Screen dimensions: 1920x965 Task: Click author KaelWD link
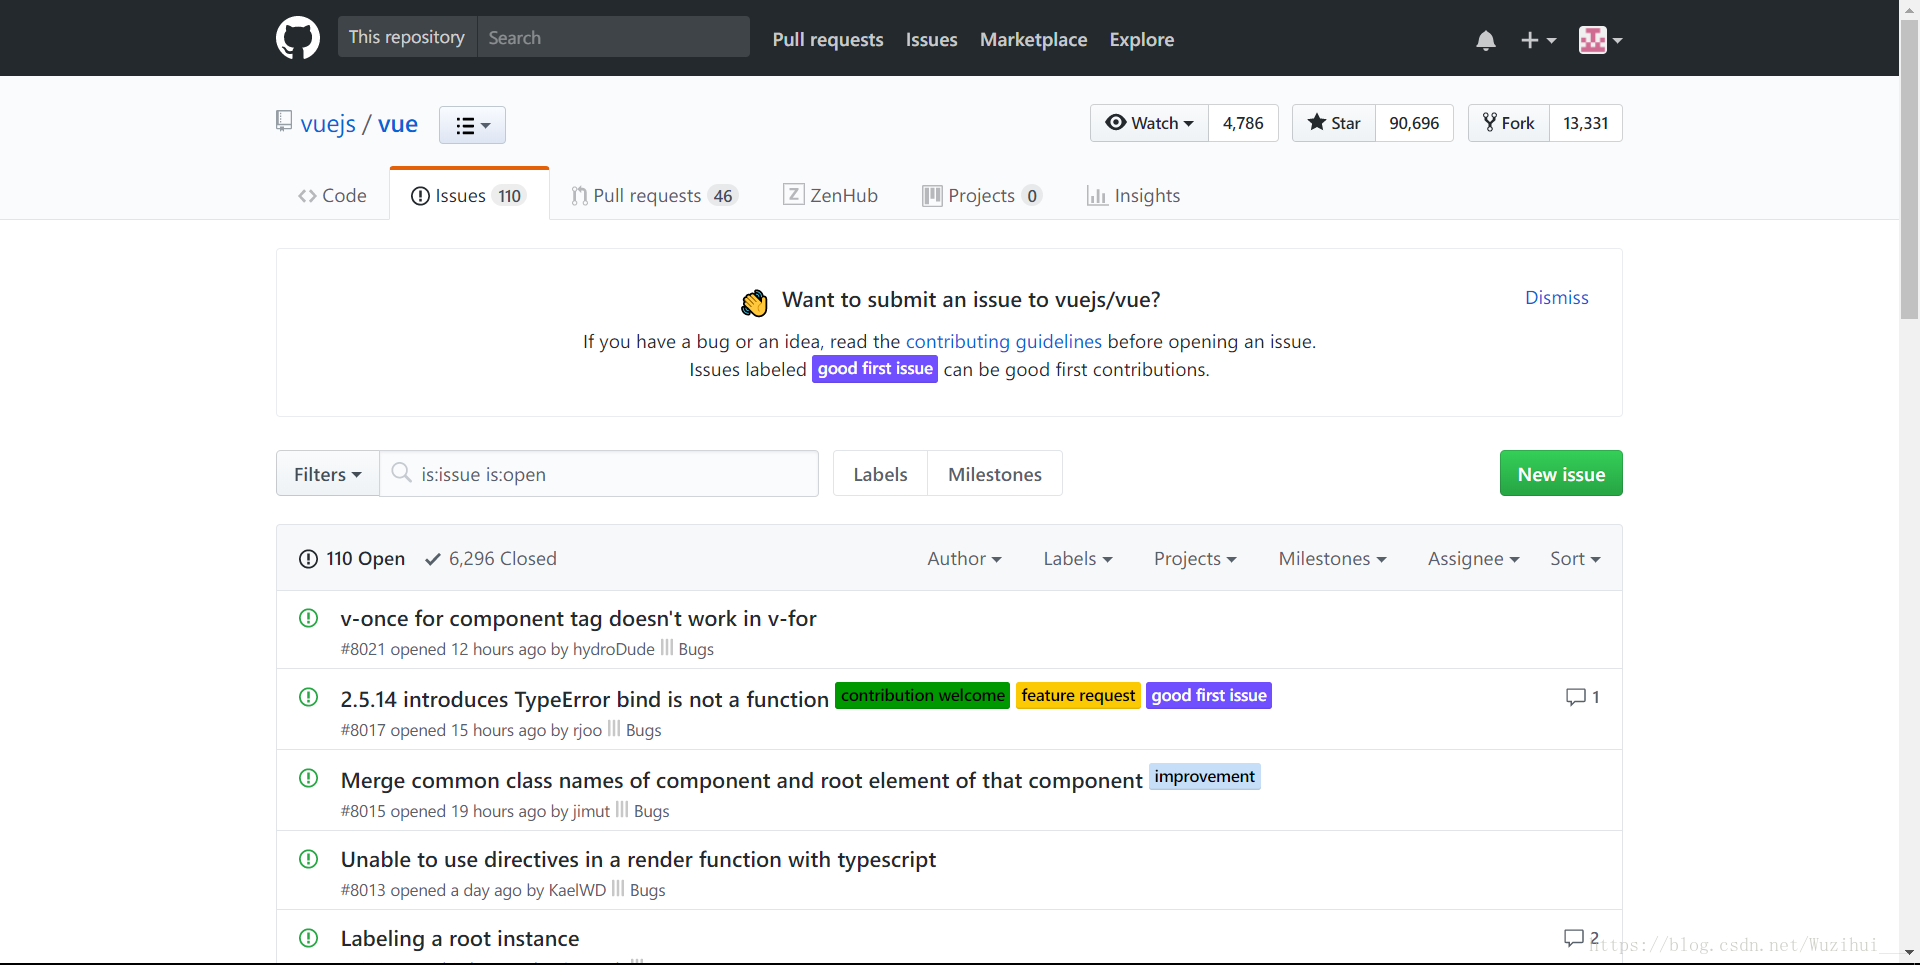577,890
